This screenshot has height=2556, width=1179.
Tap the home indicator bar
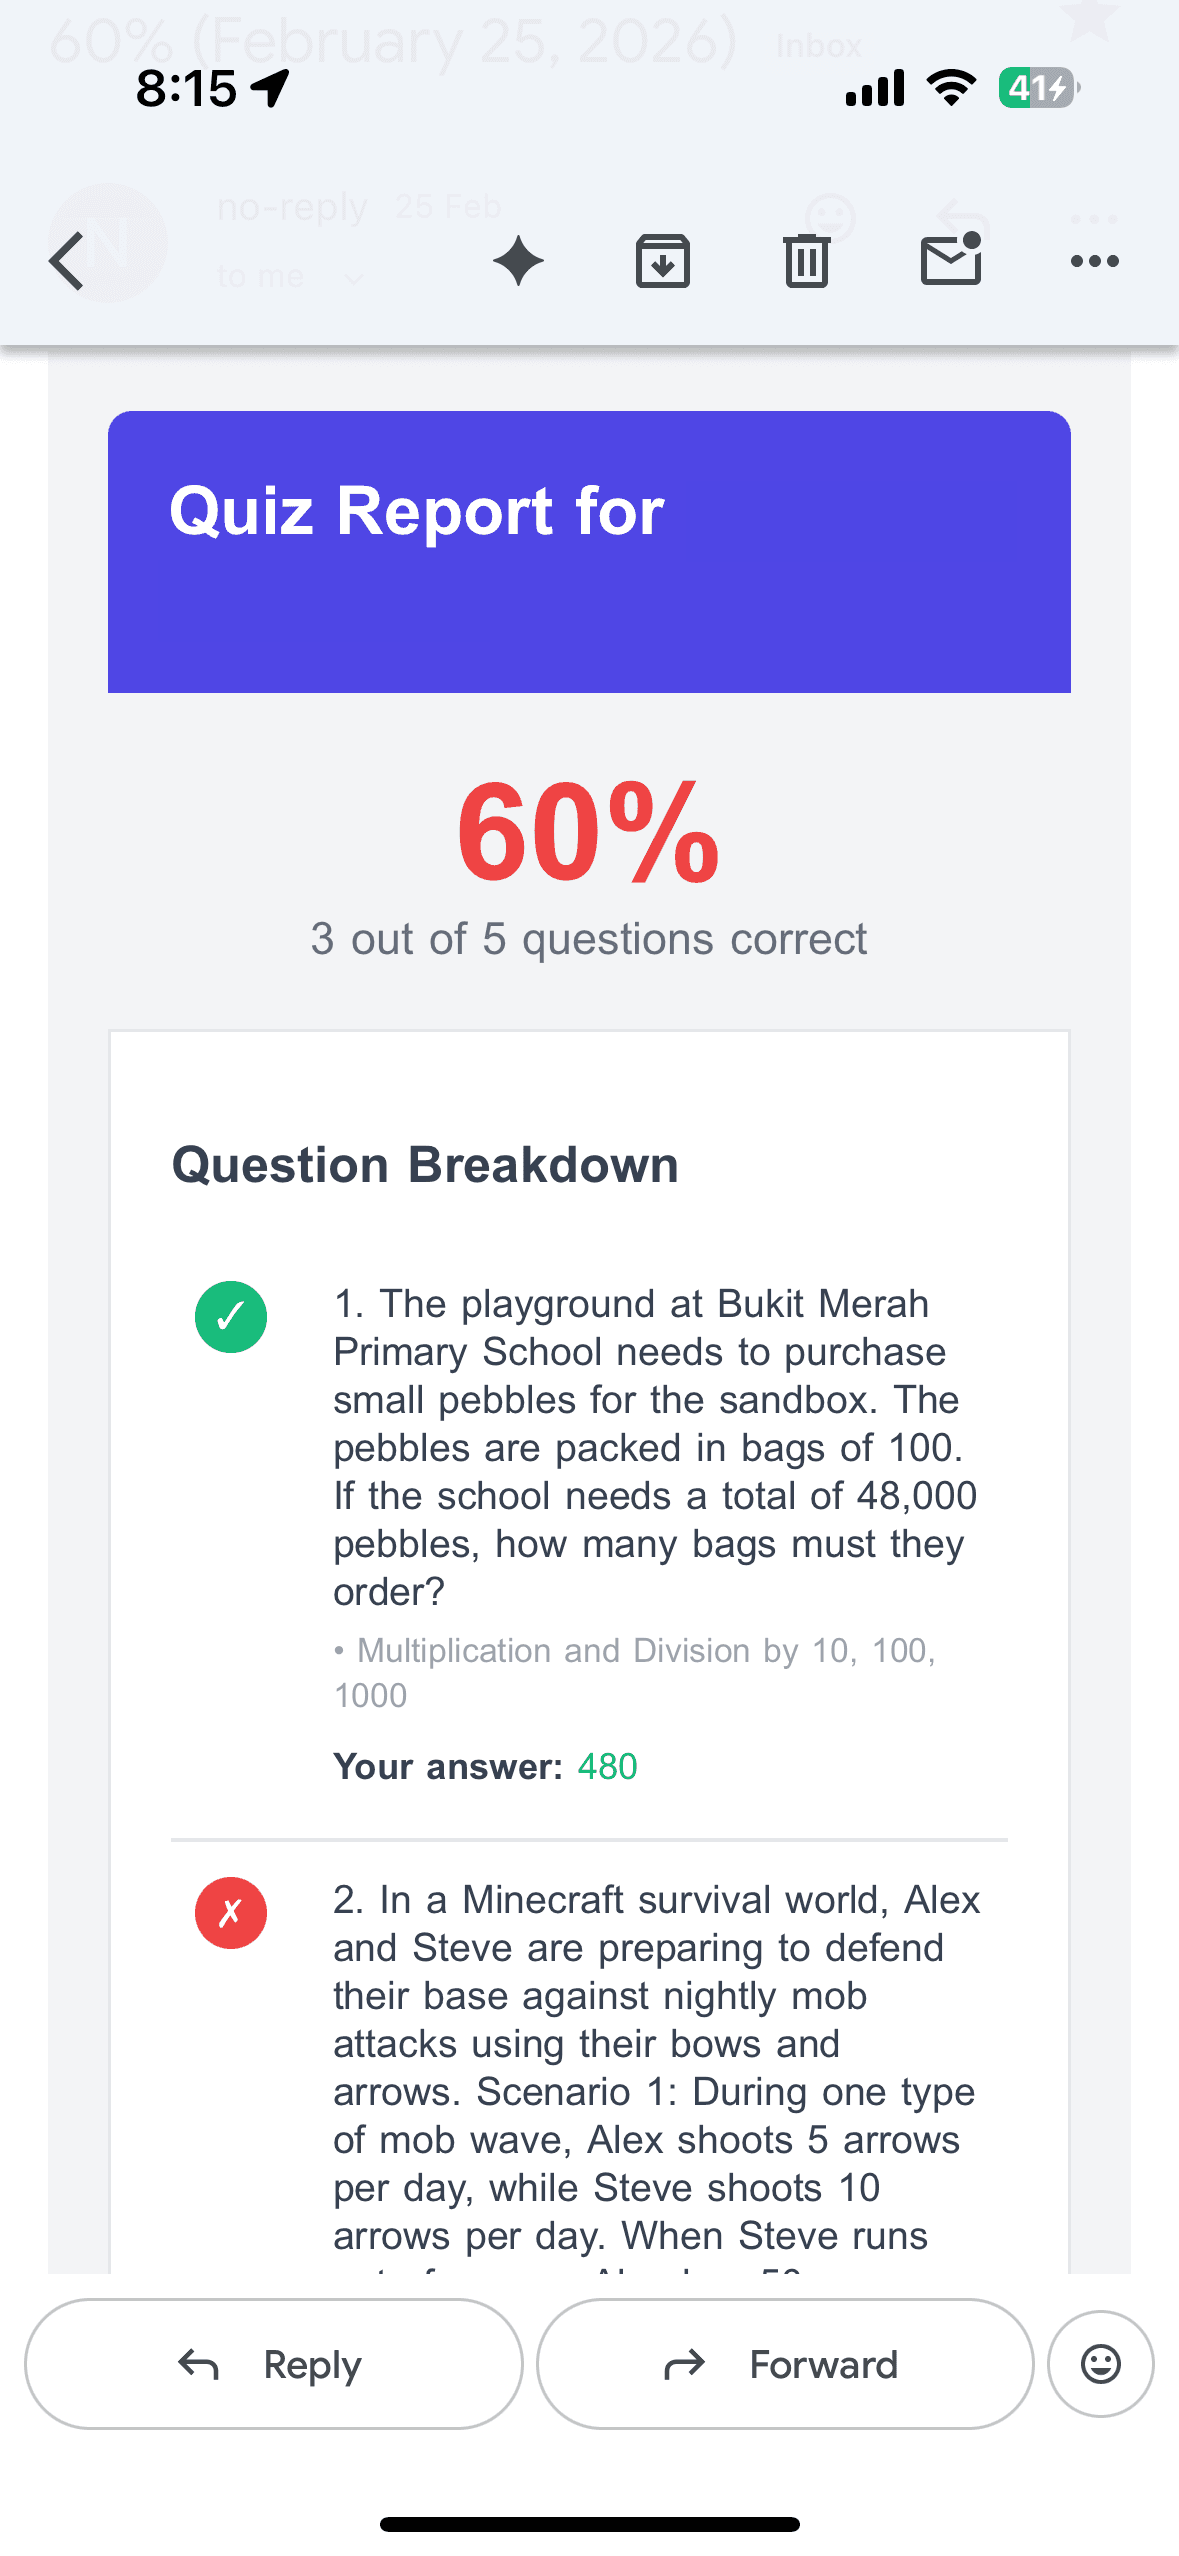[589, 2524]
